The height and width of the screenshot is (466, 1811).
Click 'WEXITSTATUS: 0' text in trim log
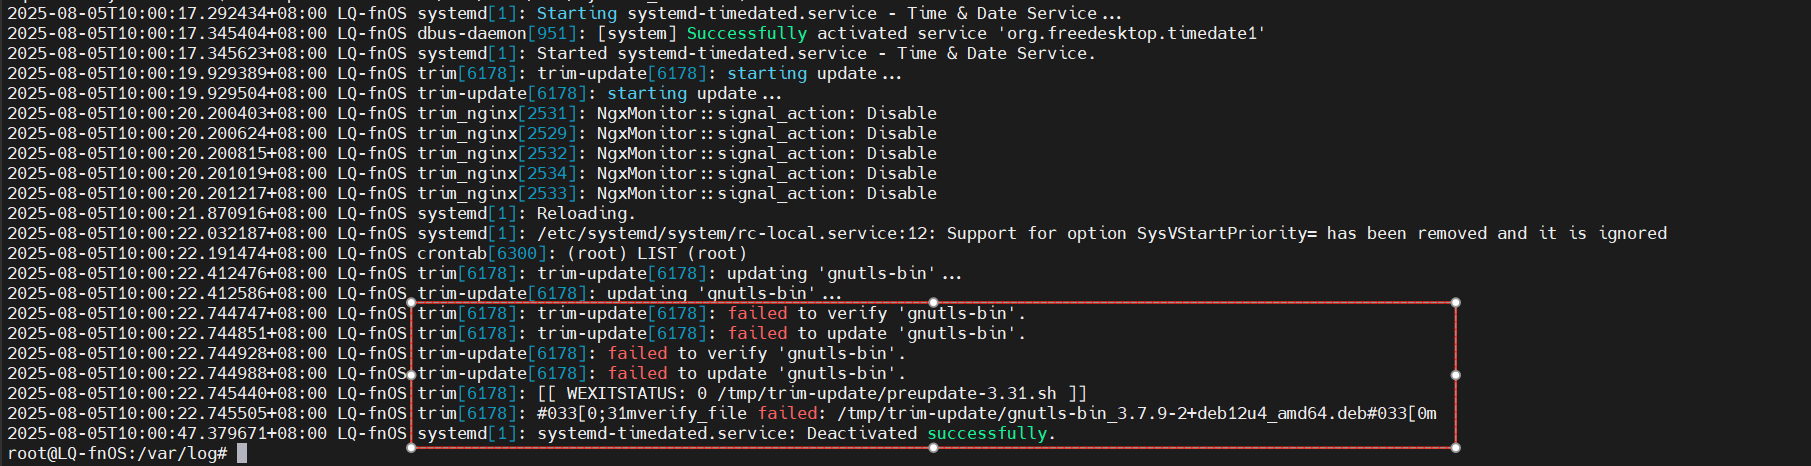coord(636,393)
